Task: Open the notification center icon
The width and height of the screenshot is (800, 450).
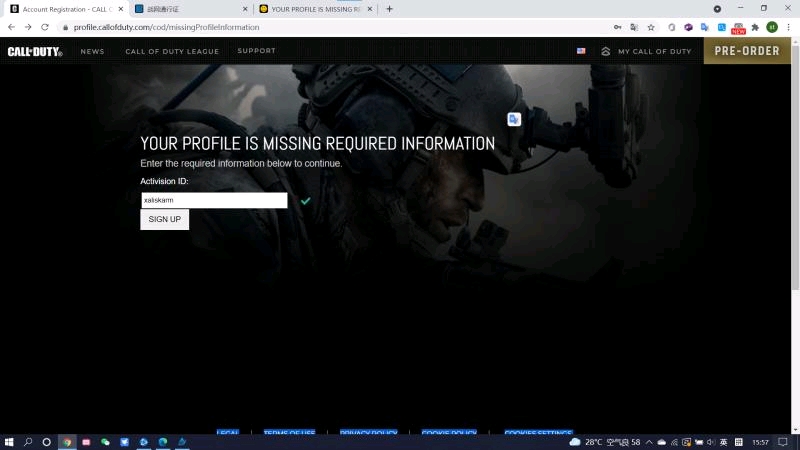Action: pos(783,442)
